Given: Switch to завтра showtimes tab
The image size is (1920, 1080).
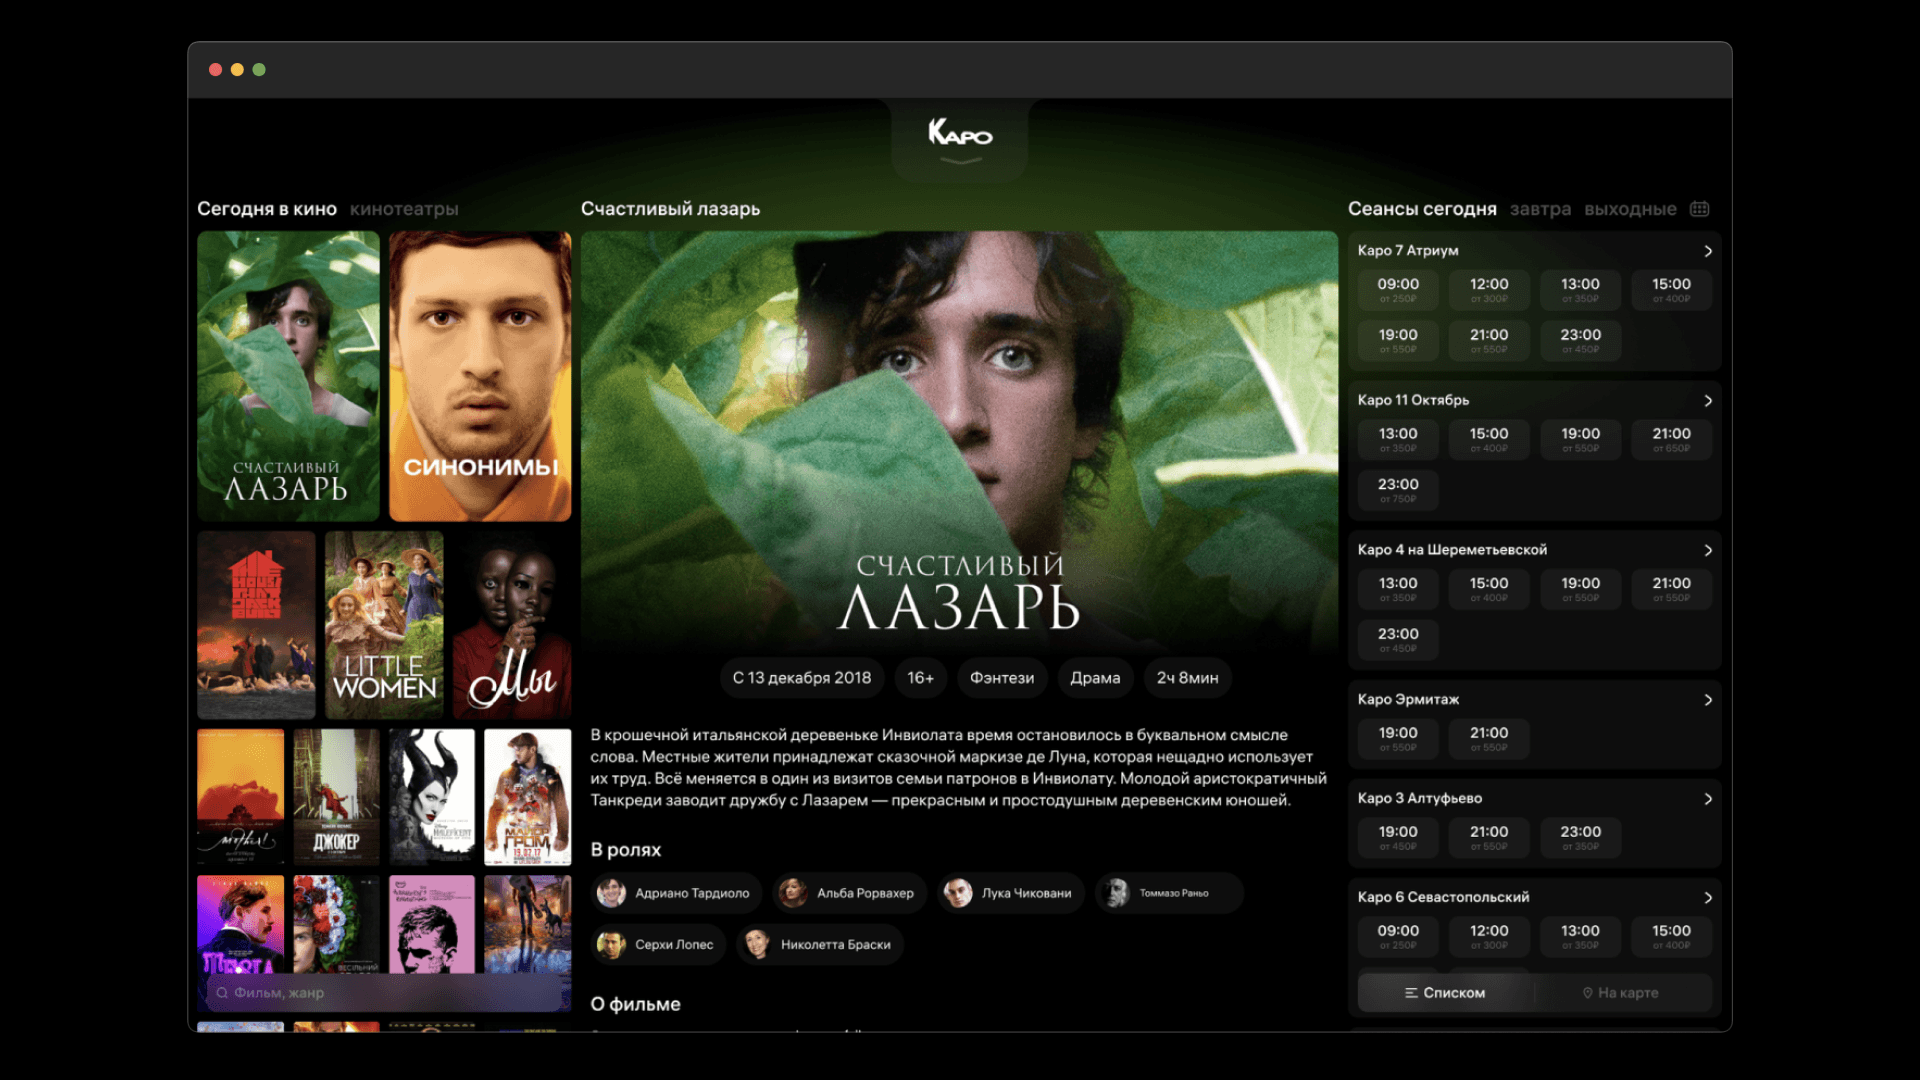Looking at the screenshot, I should [1540, 209].
